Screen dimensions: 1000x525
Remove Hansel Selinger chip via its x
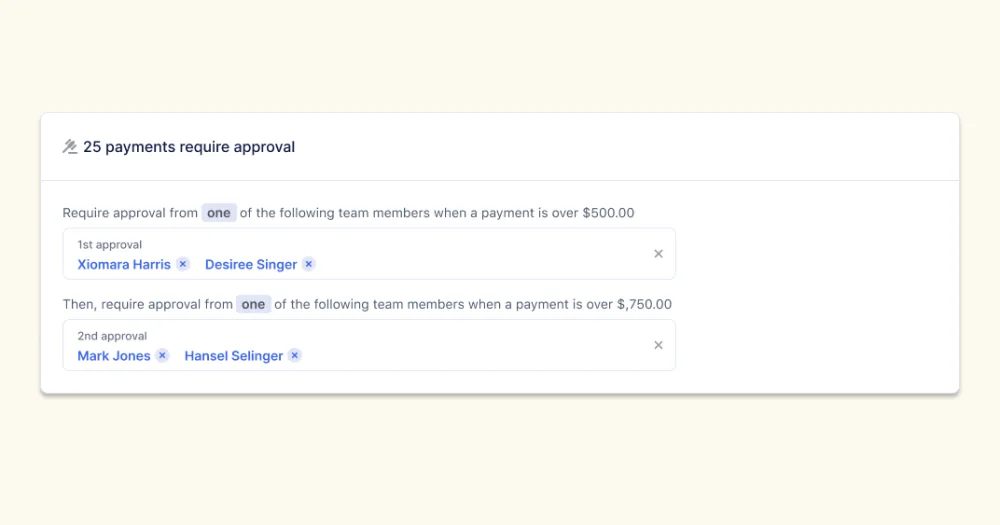tap(295, 355)
